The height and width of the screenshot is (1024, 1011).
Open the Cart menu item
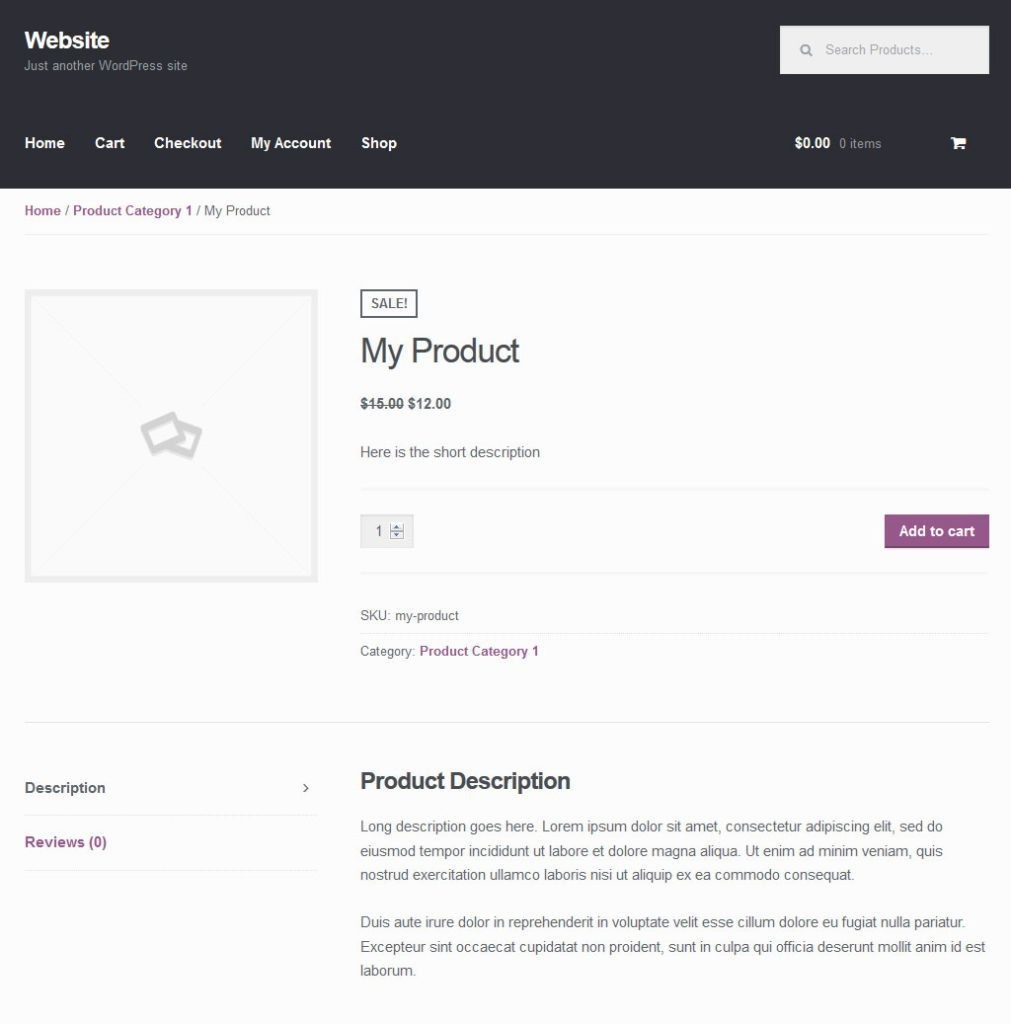[x=109, y=143]
